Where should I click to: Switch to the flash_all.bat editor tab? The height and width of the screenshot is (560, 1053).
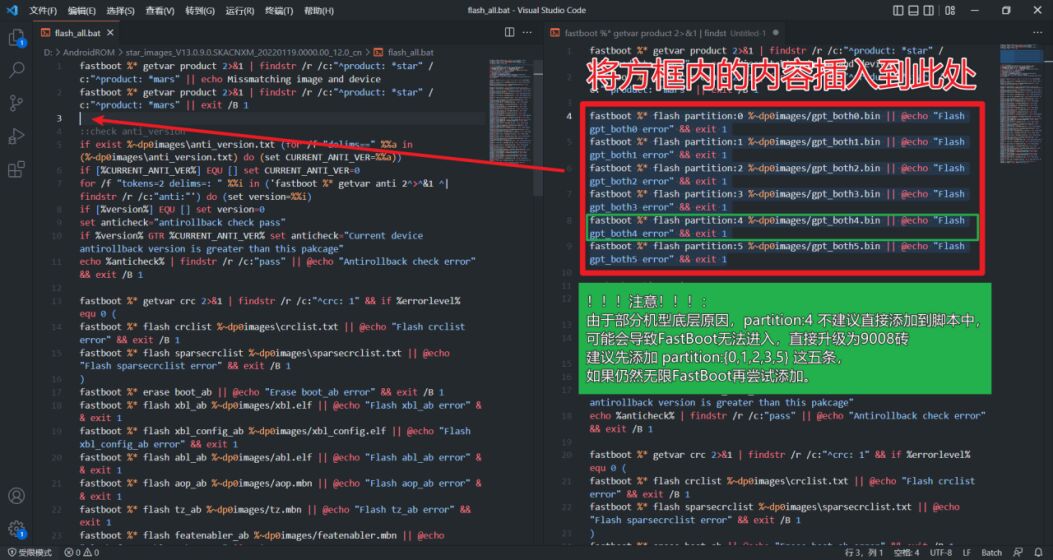pos(77,33)
